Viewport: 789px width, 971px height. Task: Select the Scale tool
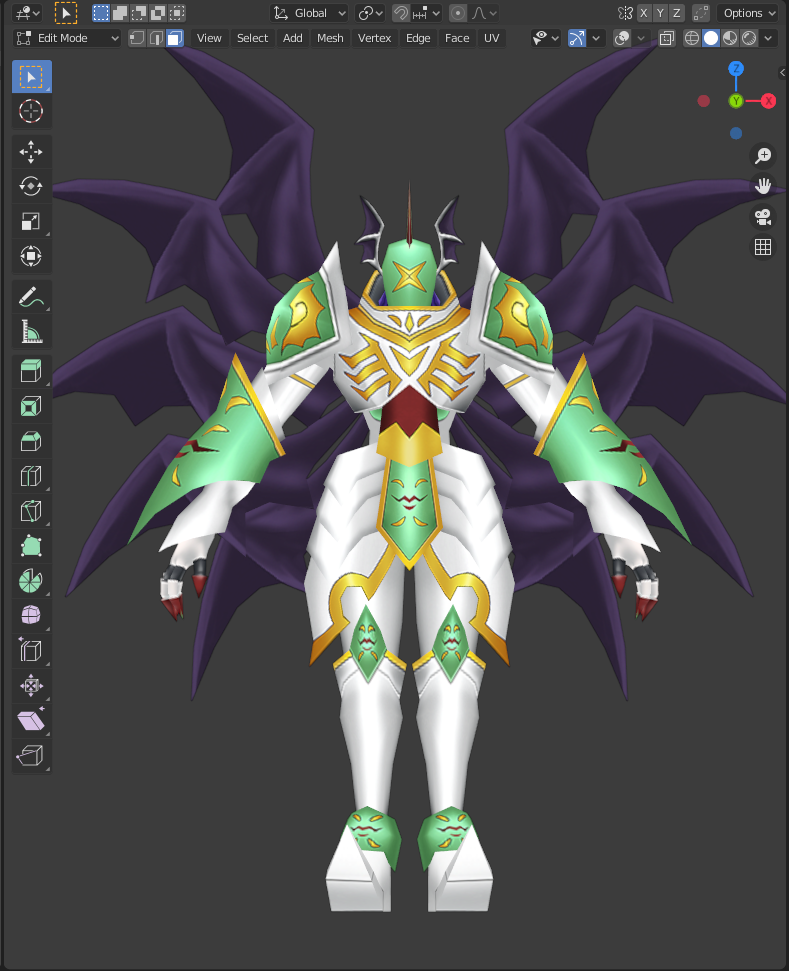(31, 221)
